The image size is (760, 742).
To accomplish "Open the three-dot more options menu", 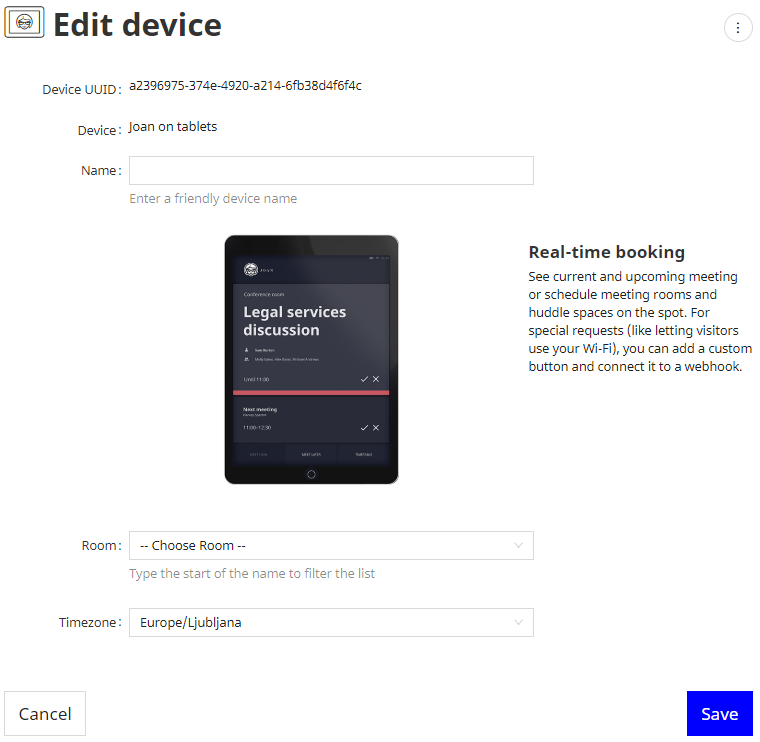I will click(x=738, y=28).
